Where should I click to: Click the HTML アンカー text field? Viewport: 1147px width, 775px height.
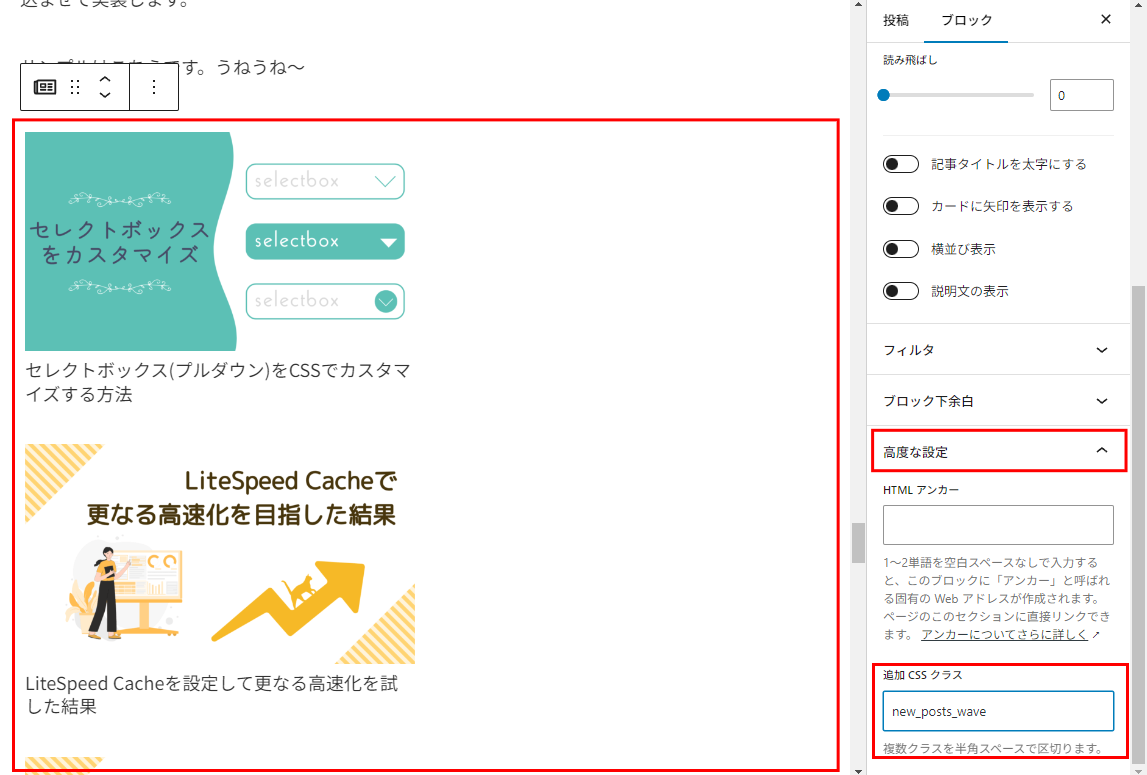click(997, 525)
